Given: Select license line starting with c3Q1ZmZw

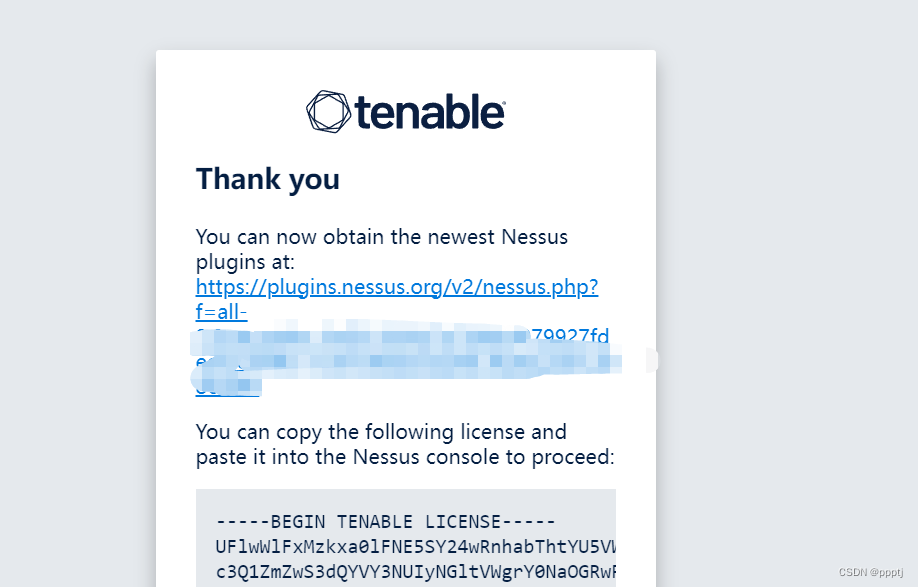Looking at the screenshot, I should coord(416,571).
